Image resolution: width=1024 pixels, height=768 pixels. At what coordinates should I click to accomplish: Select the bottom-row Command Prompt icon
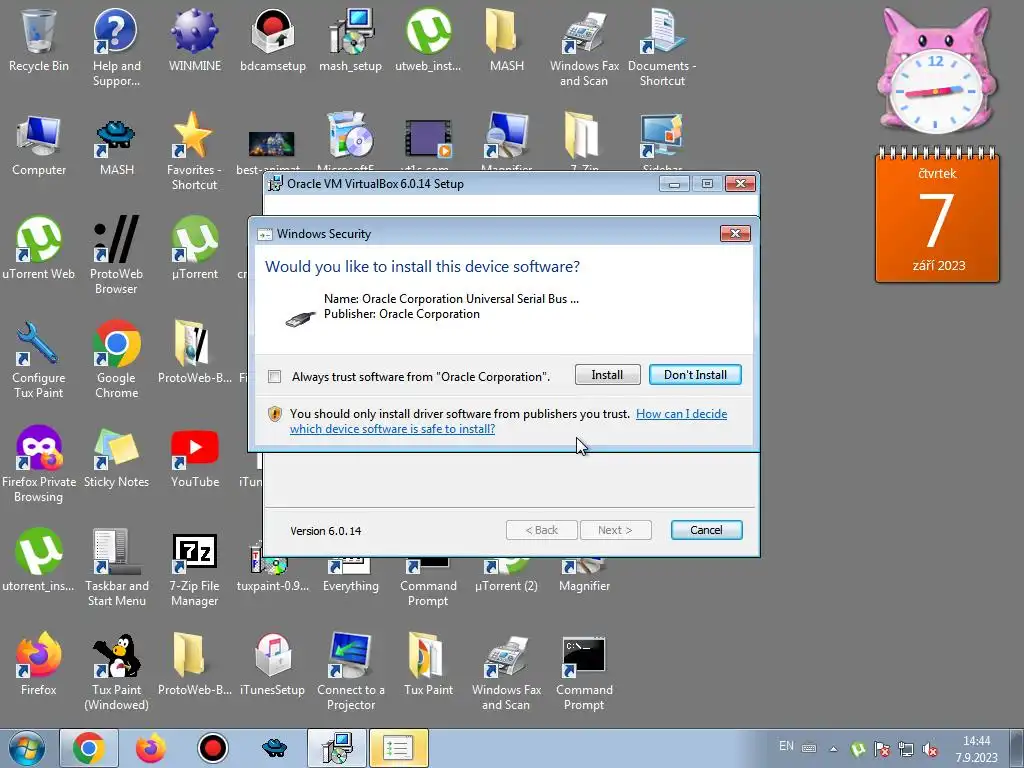pyautogui.click(x=584, y=671)
